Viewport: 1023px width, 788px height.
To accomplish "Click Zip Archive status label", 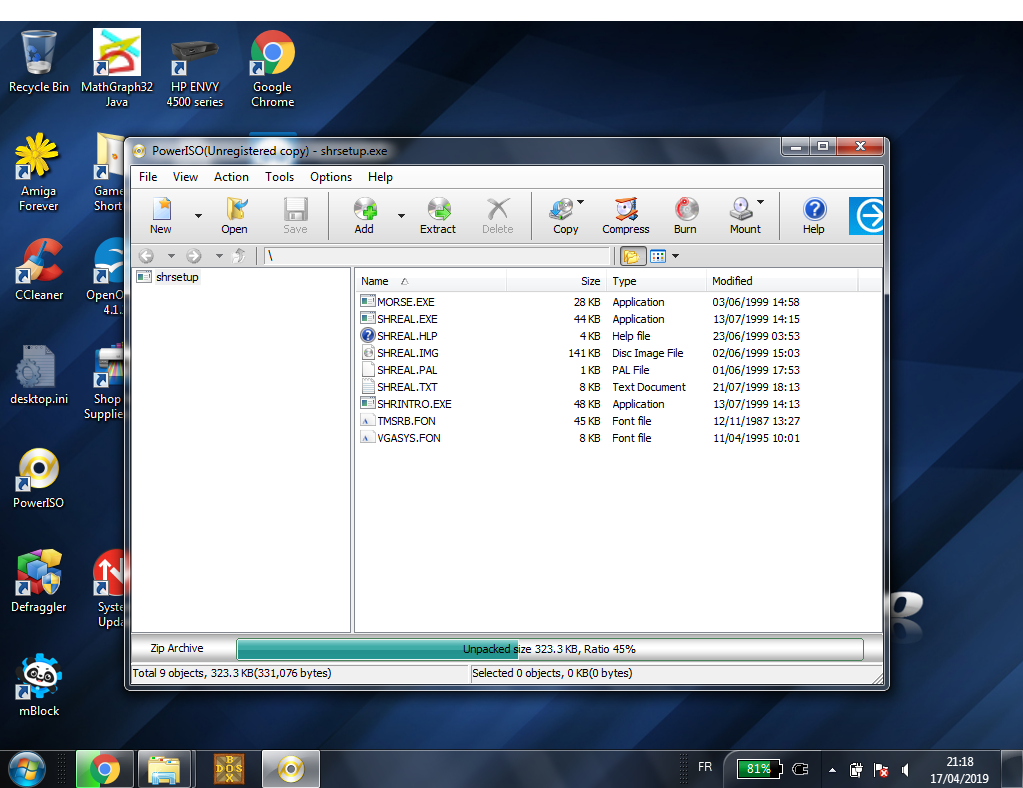I will click(177, 648).
